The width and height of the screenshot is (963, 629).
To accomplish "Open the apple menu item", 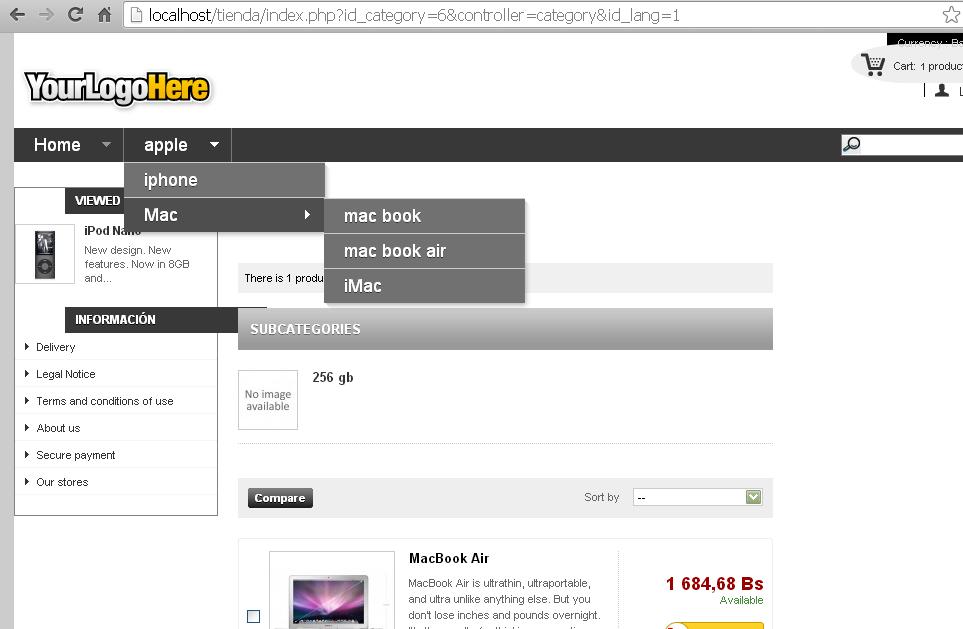I will tap(166, 145).
